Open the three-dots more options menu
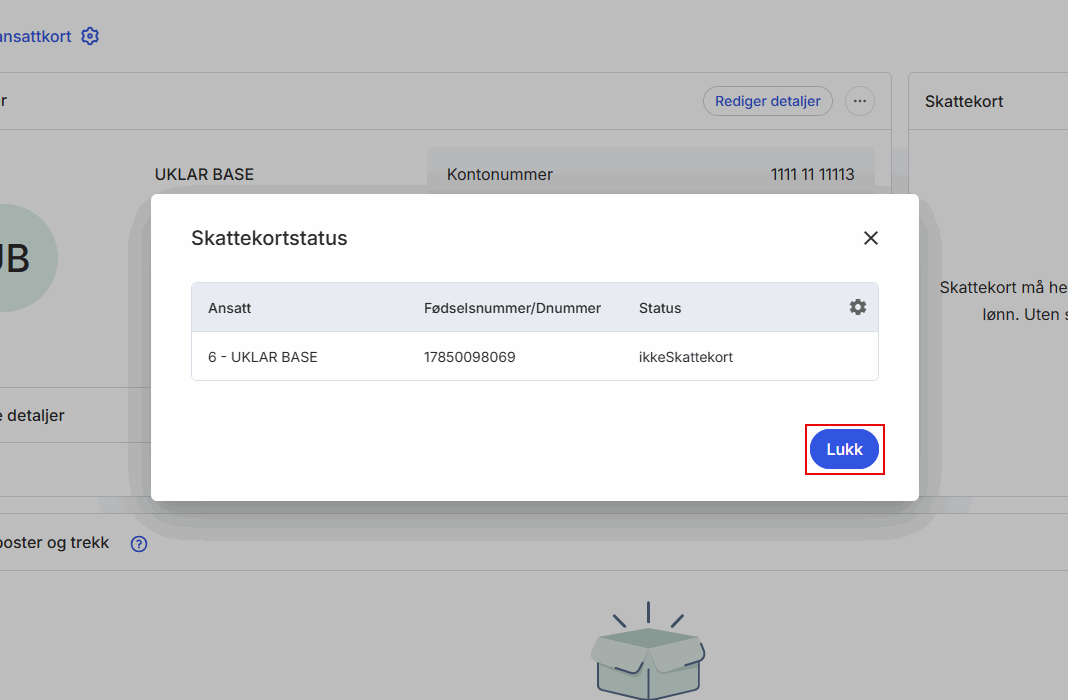Screen dimensions: 1068x700 (x=860, y=101)
